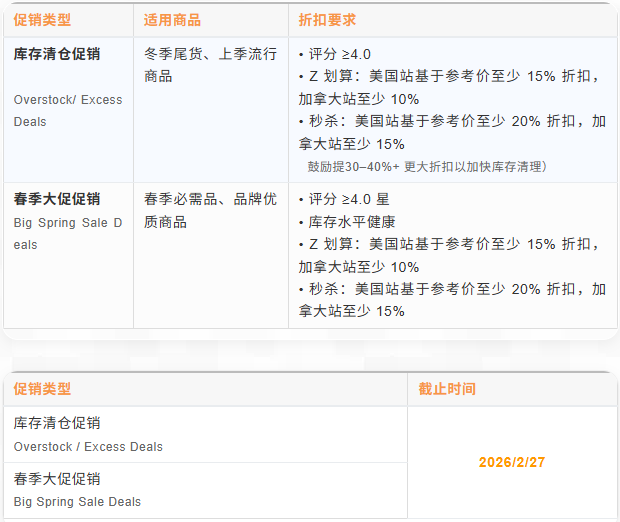This screenshot has width=620, height=522.
Task: Select the 冬季尾货、上季流行商品 cell
Action: [210, 64]
